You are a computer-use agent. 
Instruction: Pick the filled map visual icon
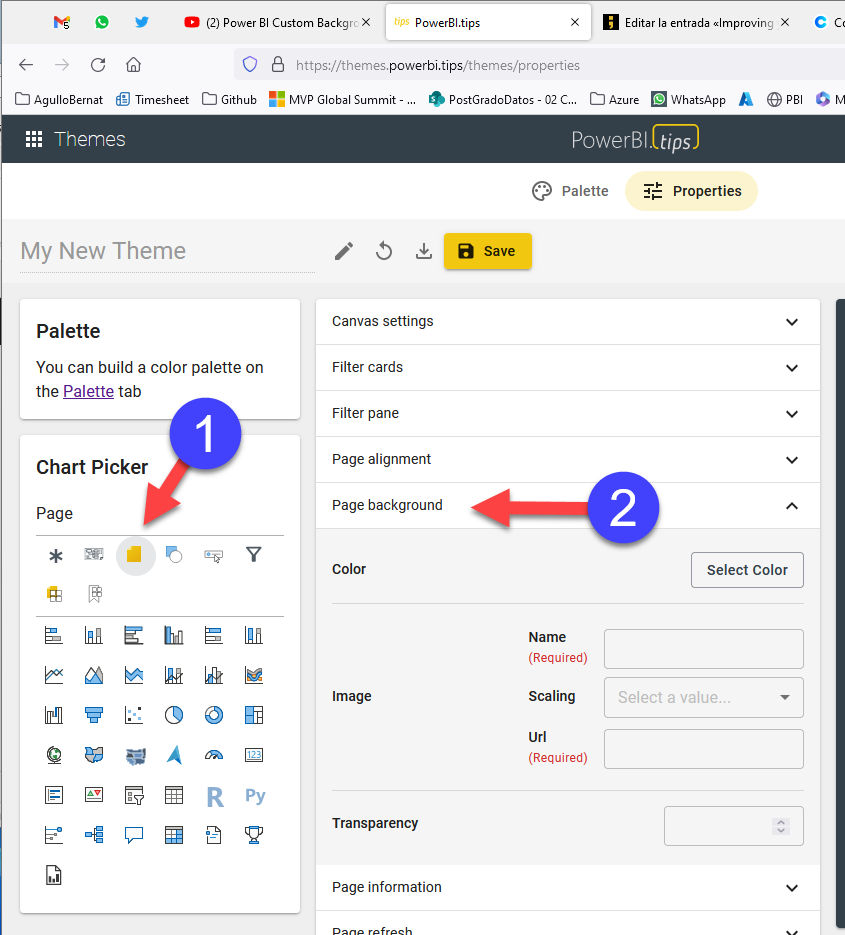tap(94, 755)
